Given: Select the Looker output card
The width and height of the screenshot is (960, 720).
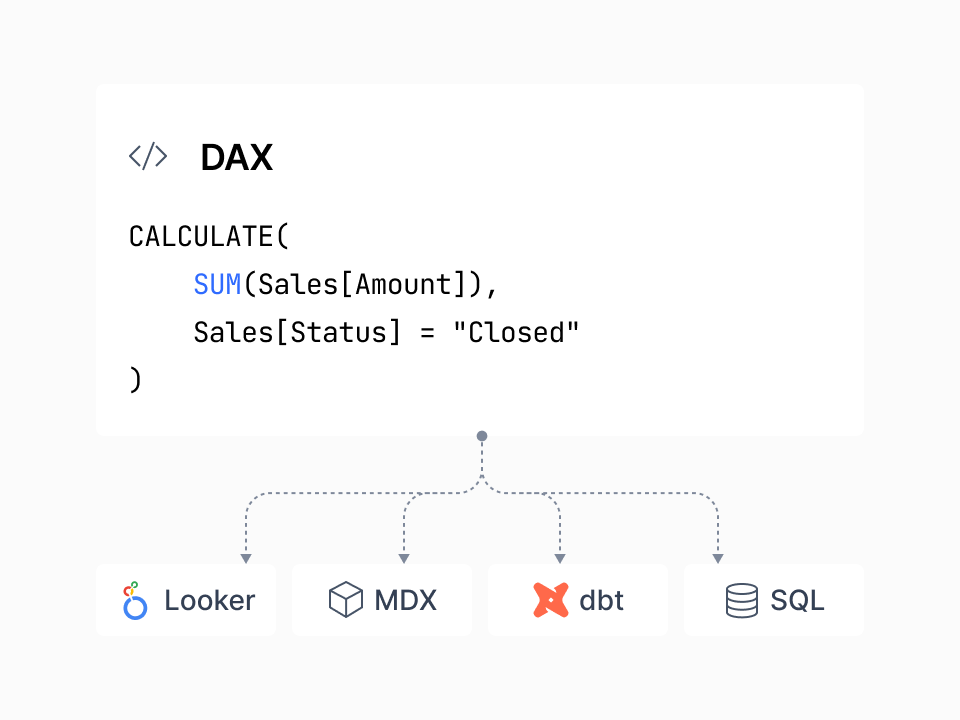Looking at the screenshot, I should coord(186,600).
